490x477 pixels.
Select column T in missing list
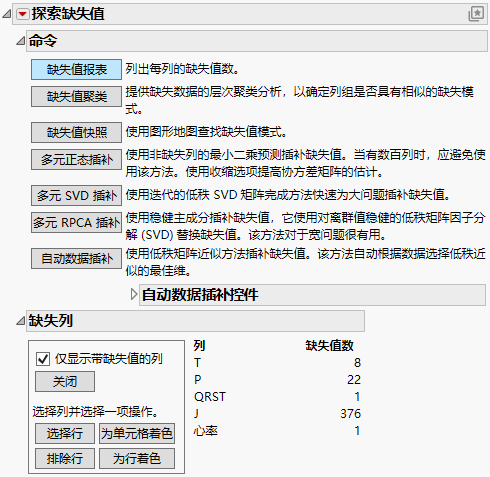tap(197, 363)
